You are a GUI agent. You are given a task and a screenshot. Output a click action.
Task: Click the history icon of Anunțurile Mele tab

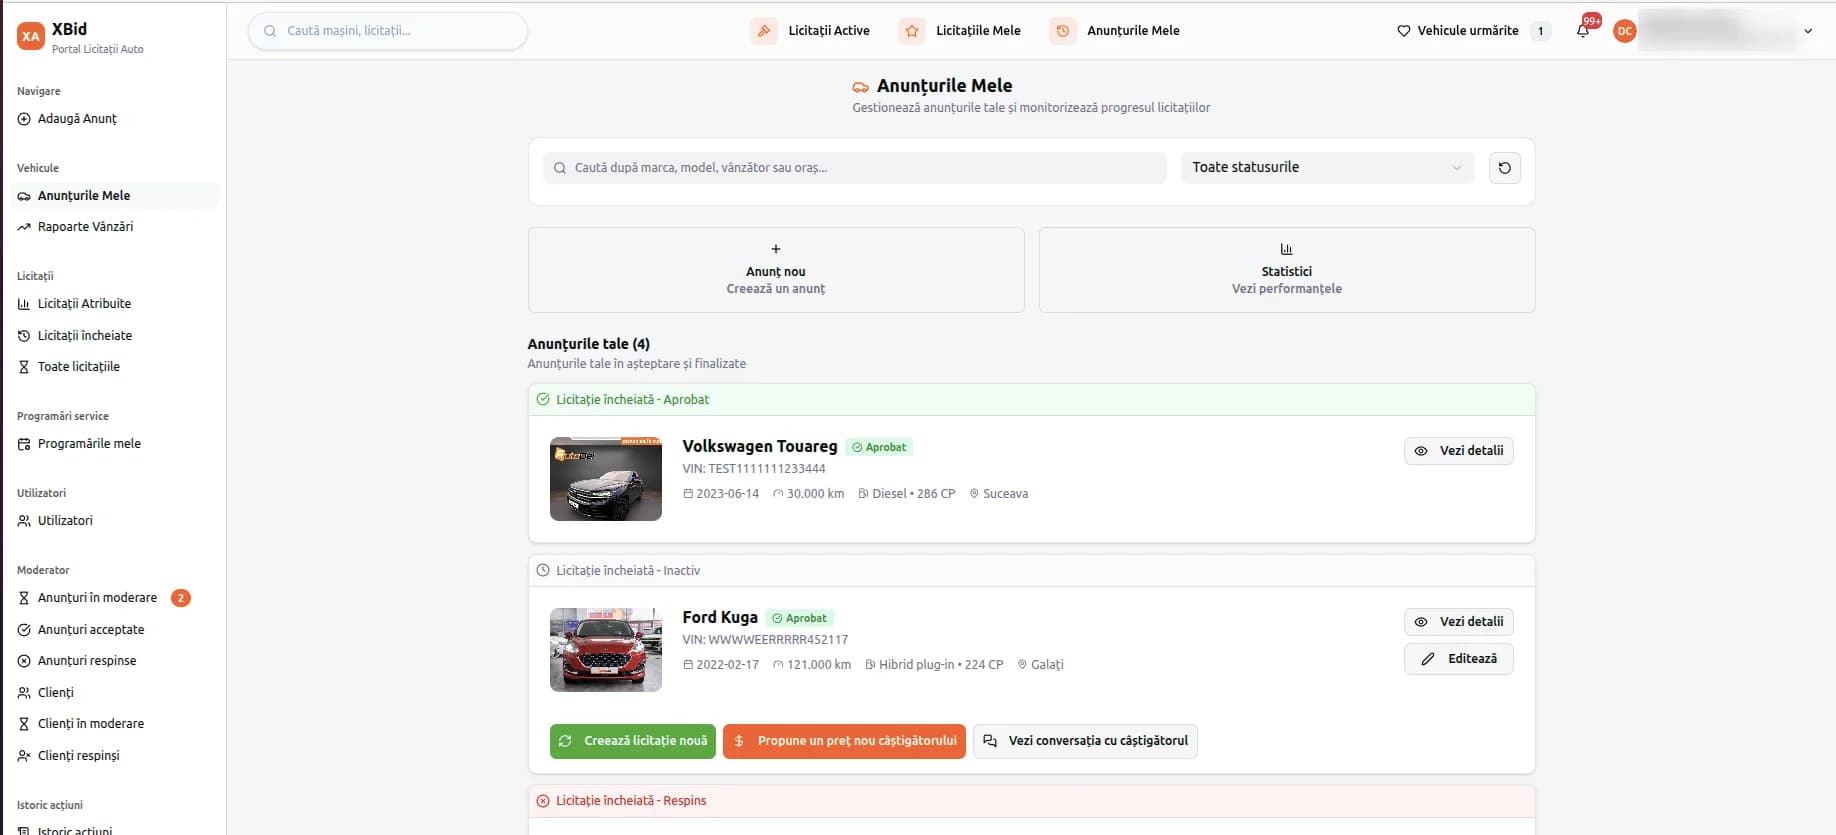[1063, 31]
